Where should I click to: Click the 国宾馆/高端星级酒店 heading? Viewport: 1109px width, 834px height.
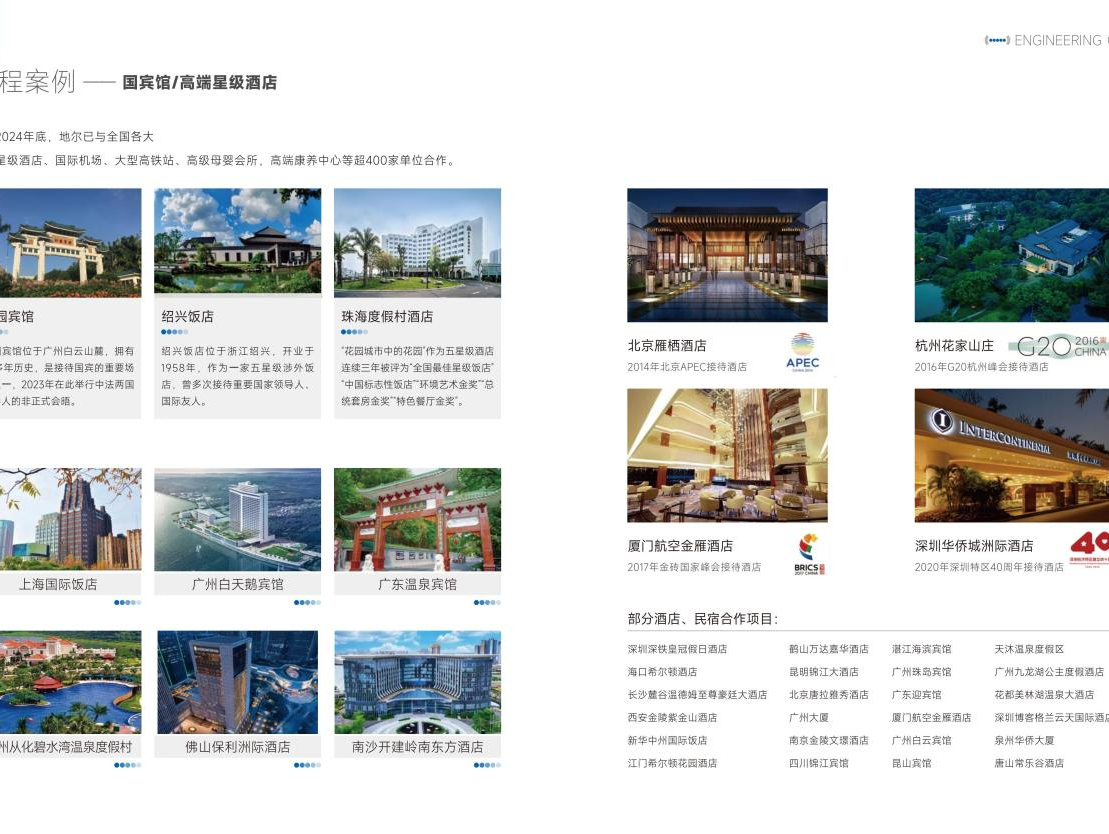click(x=199, y=83)
